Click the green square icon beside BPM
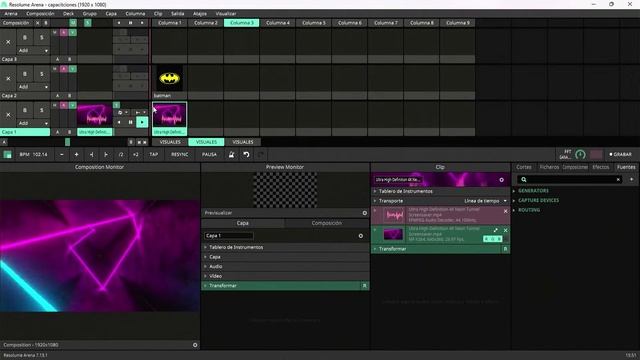The image size is (640, 360). pos(7,154)
